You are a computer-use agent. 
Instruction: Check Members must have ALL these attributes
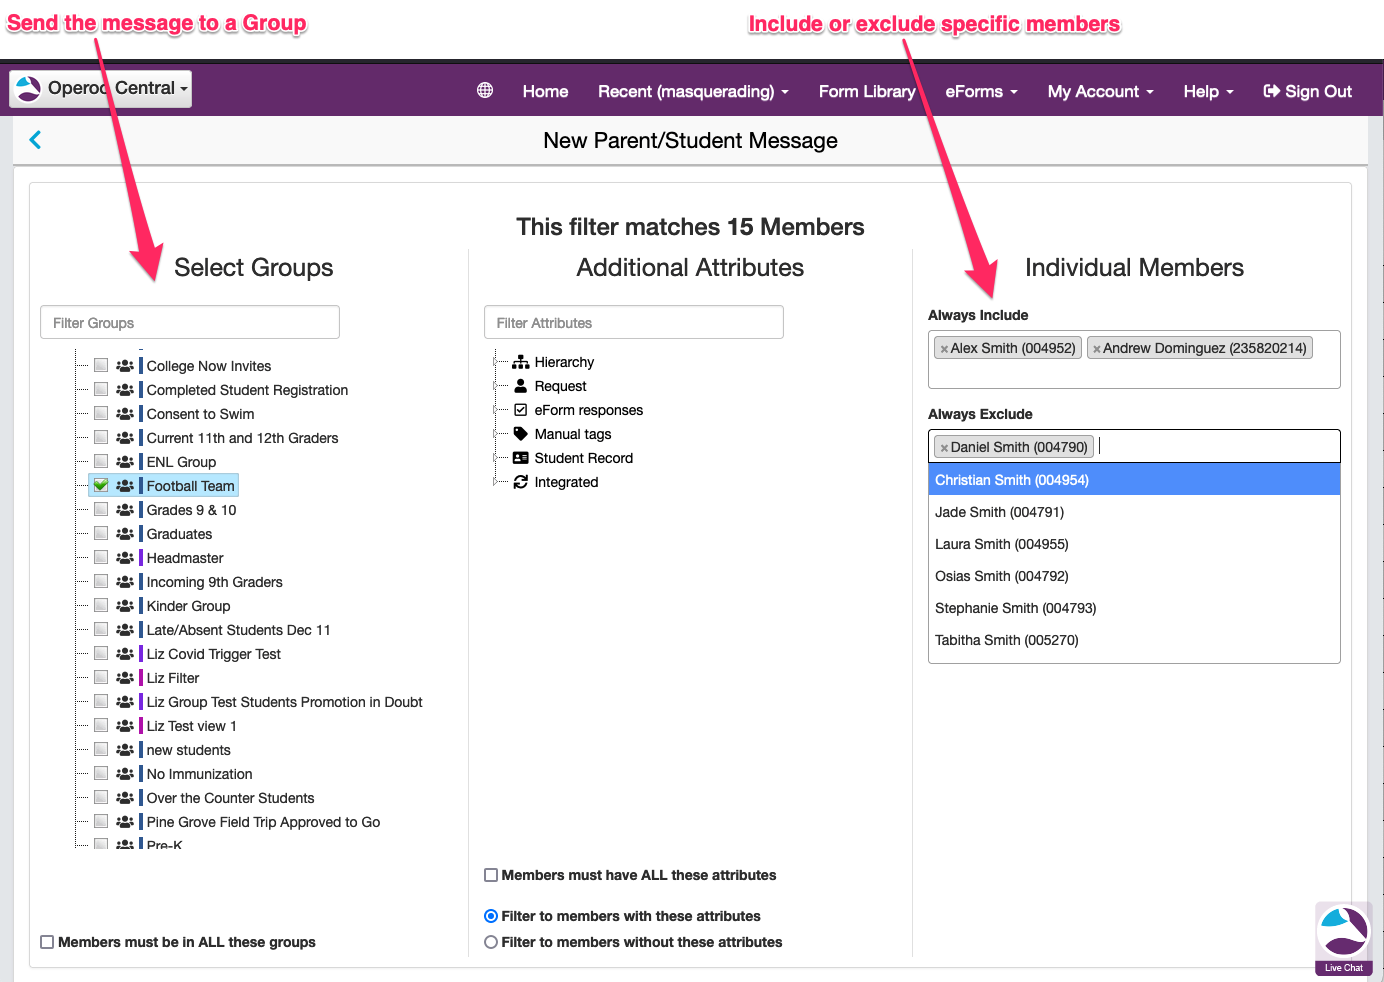click(491, 875)
